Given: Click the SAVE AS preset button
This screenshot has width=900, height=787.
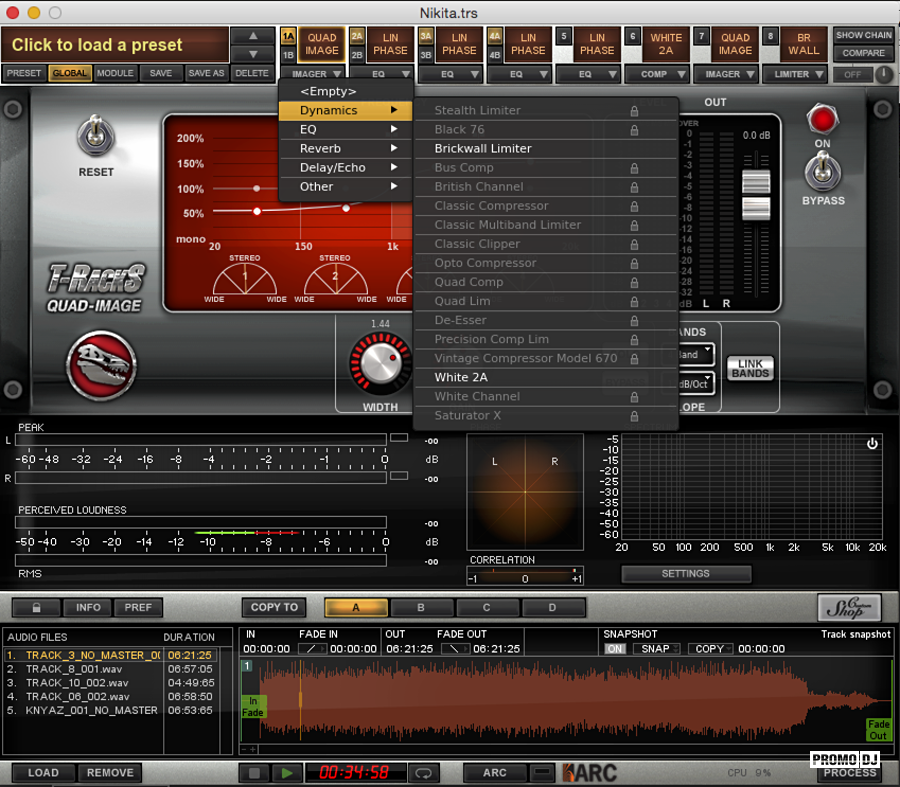Looking at the screenshot, I should pos(207,73).
